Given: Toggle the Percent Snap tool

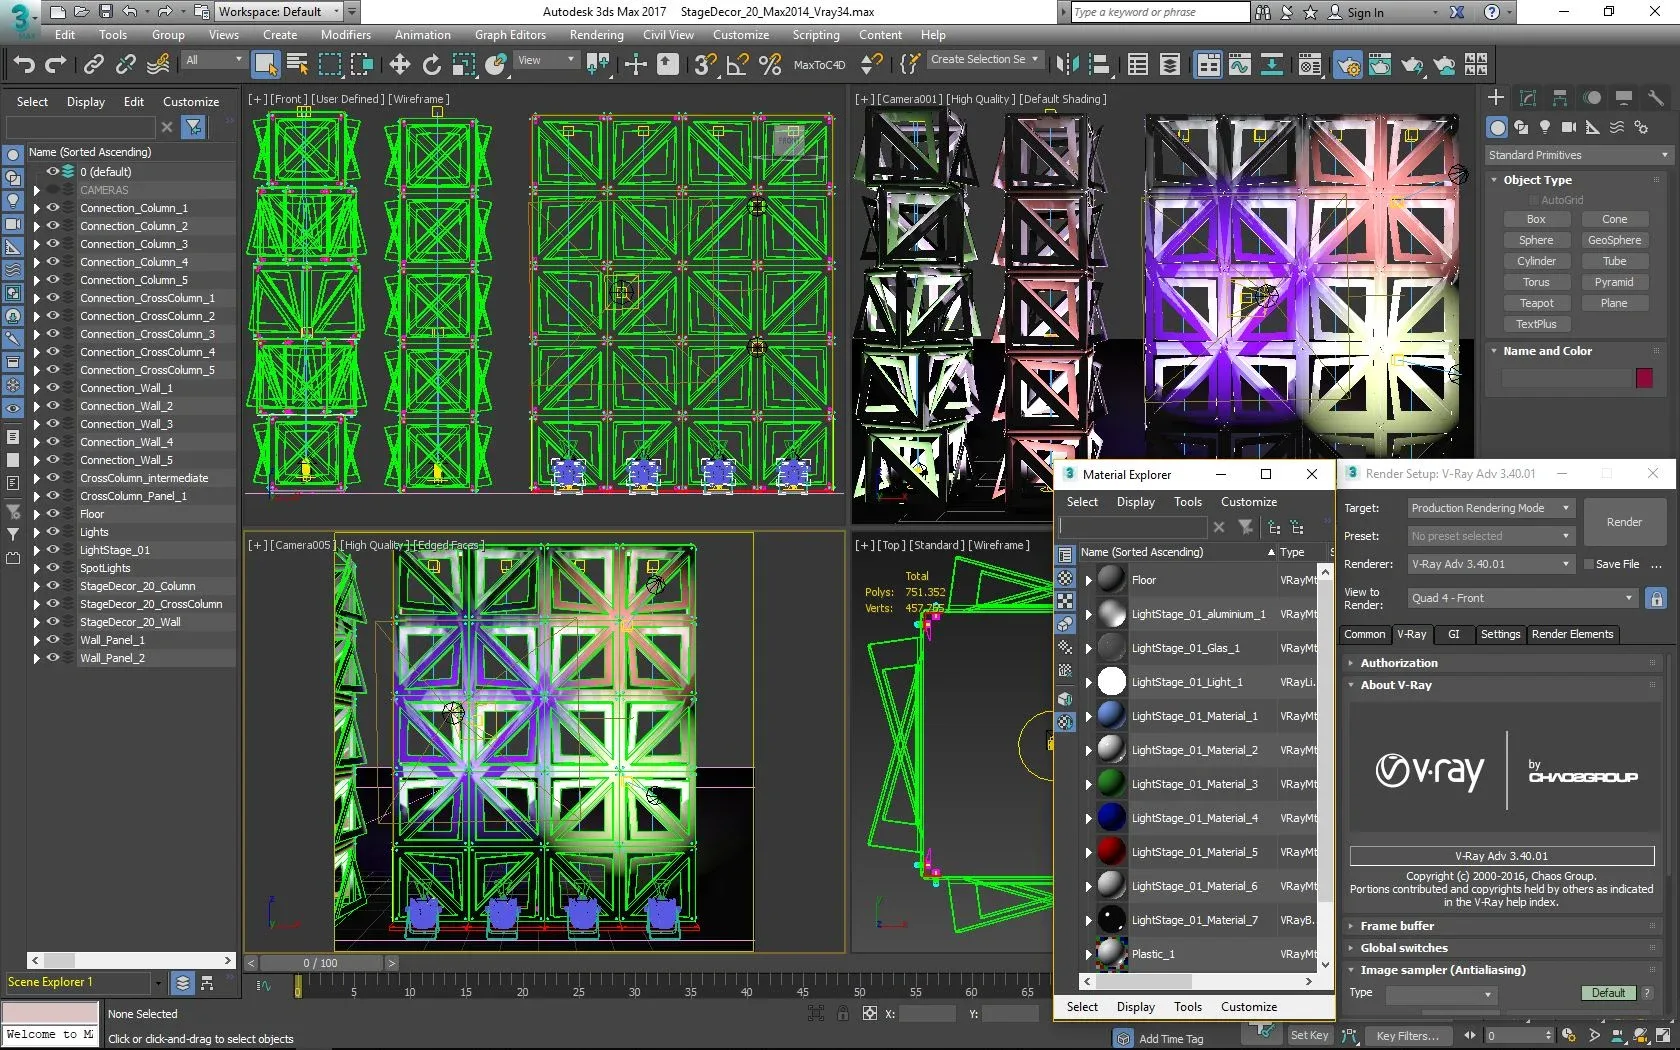Looking at the screenshot, I should [x=770, y=65].
